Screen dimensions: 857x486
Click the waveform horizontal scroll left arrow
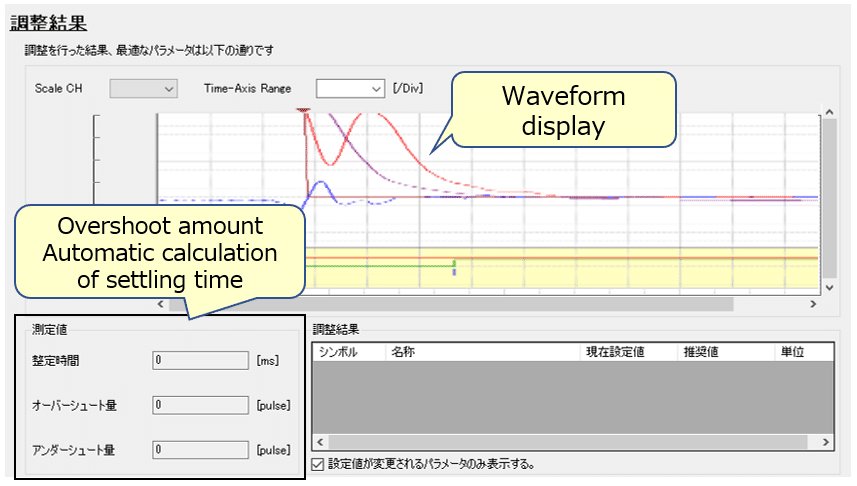pos(161,304)
